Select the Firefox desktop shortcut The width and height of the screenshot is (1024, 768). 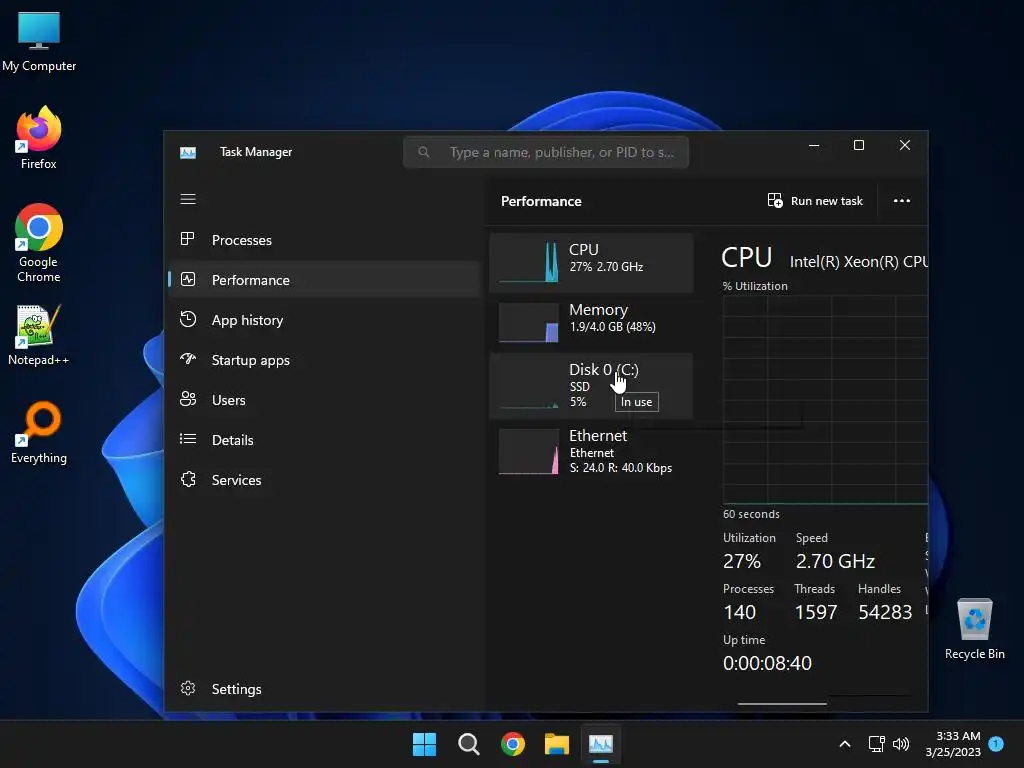39,138
